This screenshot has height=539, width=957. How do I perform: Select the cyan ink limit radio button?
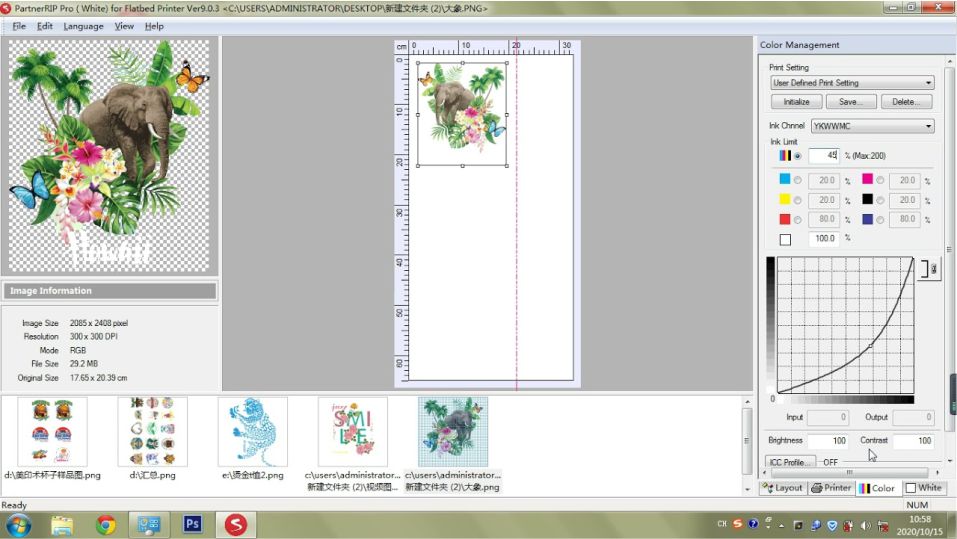(x=797, y=181)
